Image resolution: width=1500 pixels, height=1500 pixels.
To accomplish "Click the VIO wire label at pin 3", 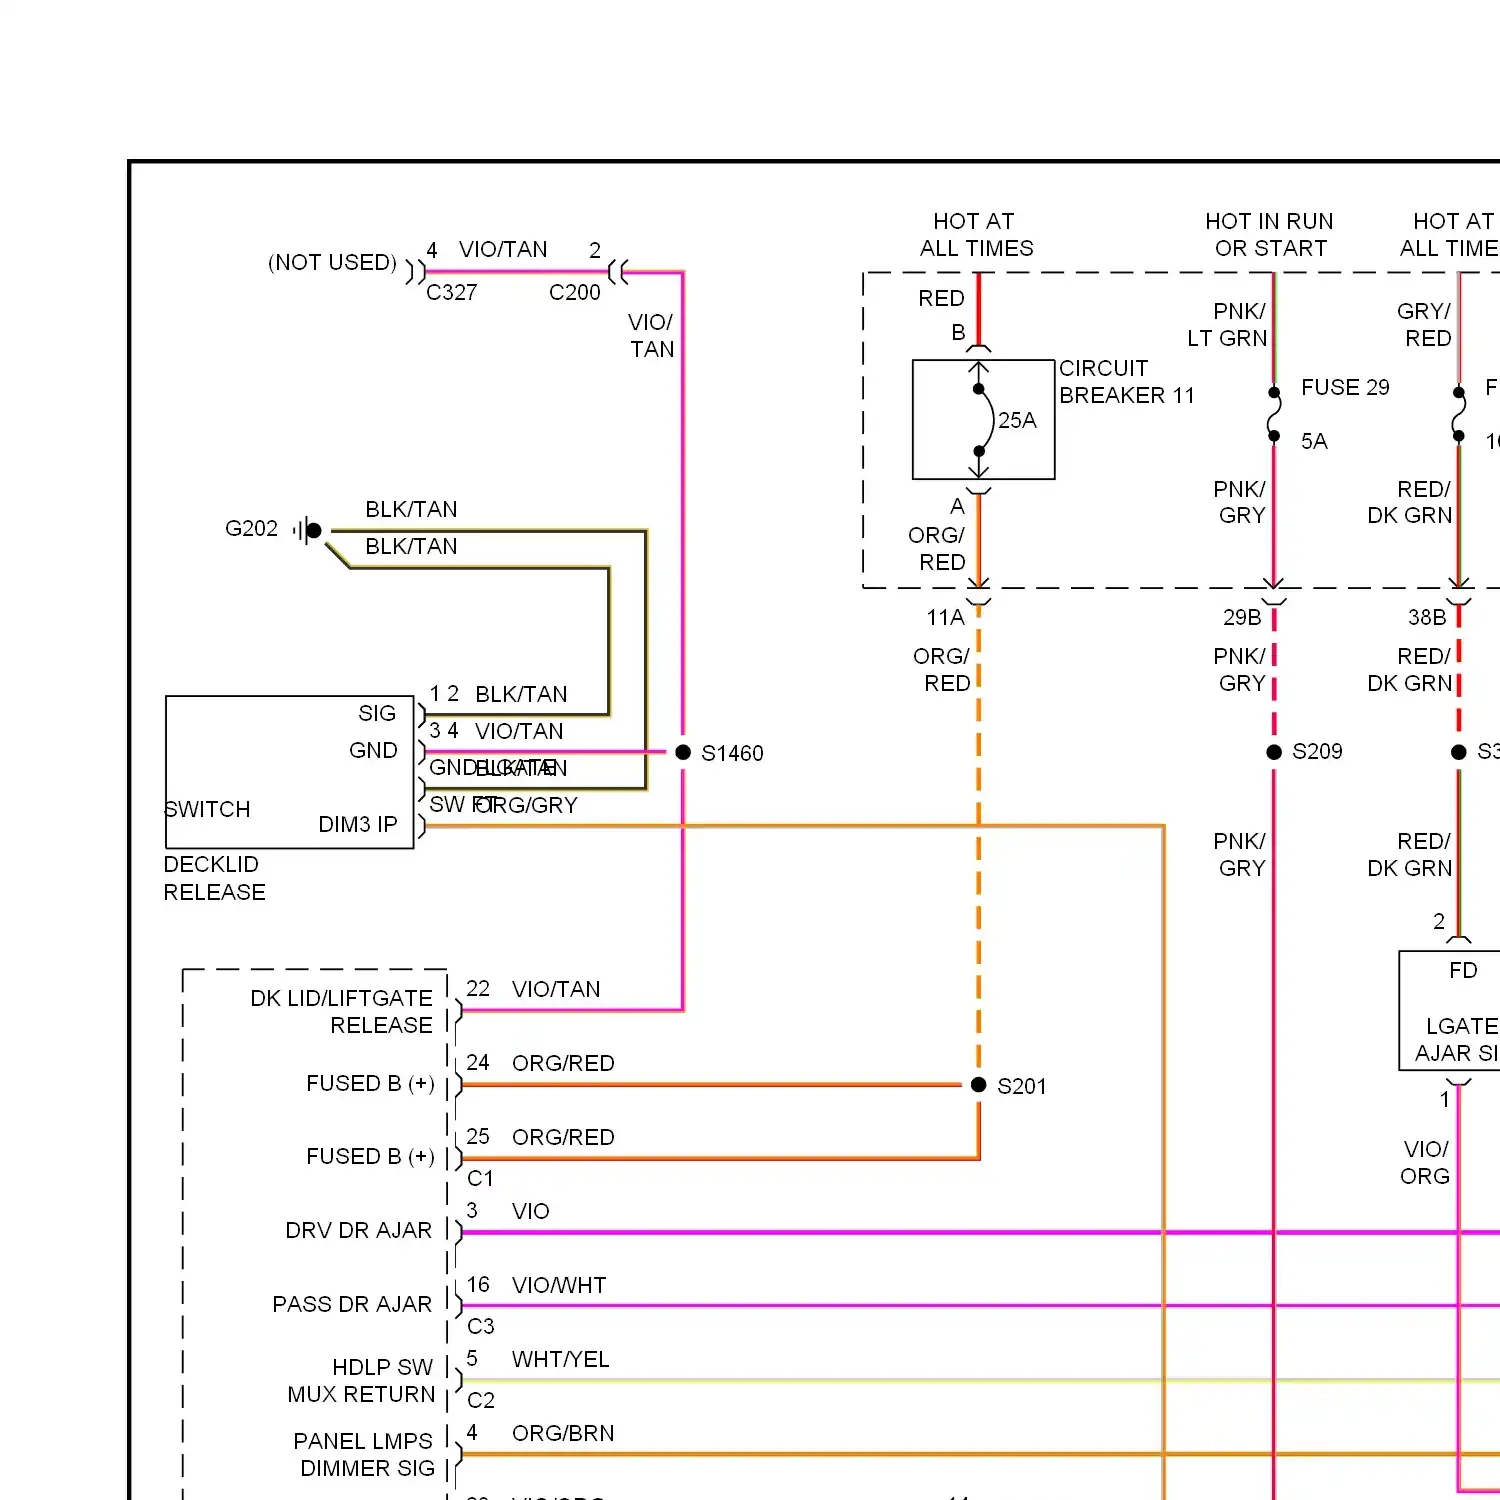I will 531,1211.
